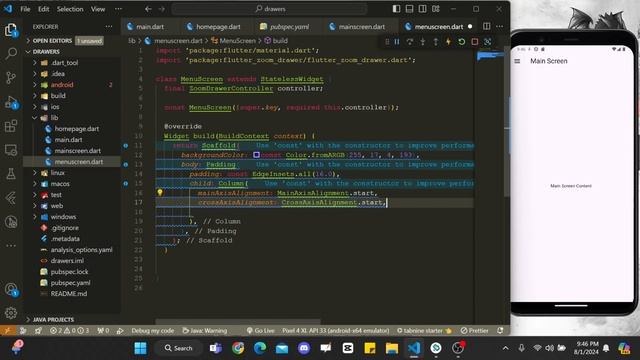Pause the debug session

(x=397, y=42)
